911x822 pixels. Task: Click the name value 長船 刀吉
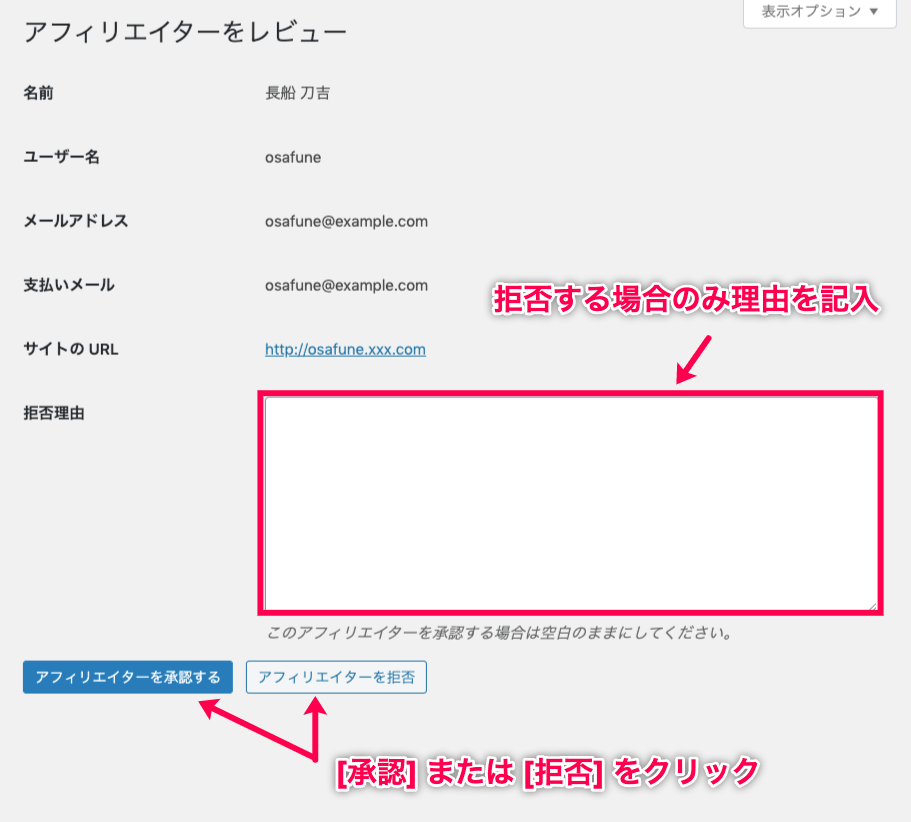297,93
